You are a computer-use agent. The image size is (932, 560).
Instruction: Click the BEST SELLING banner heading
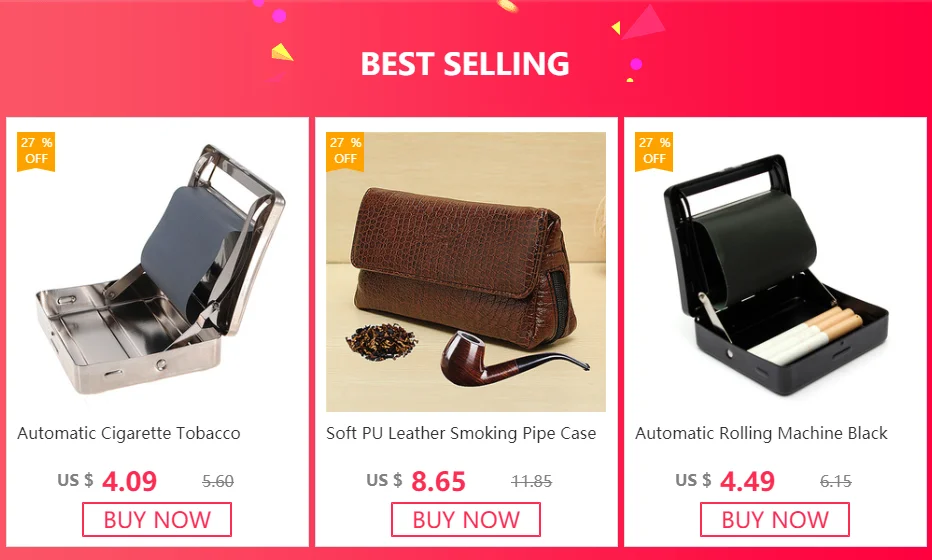pyautogui.click(x=465, y=64)
